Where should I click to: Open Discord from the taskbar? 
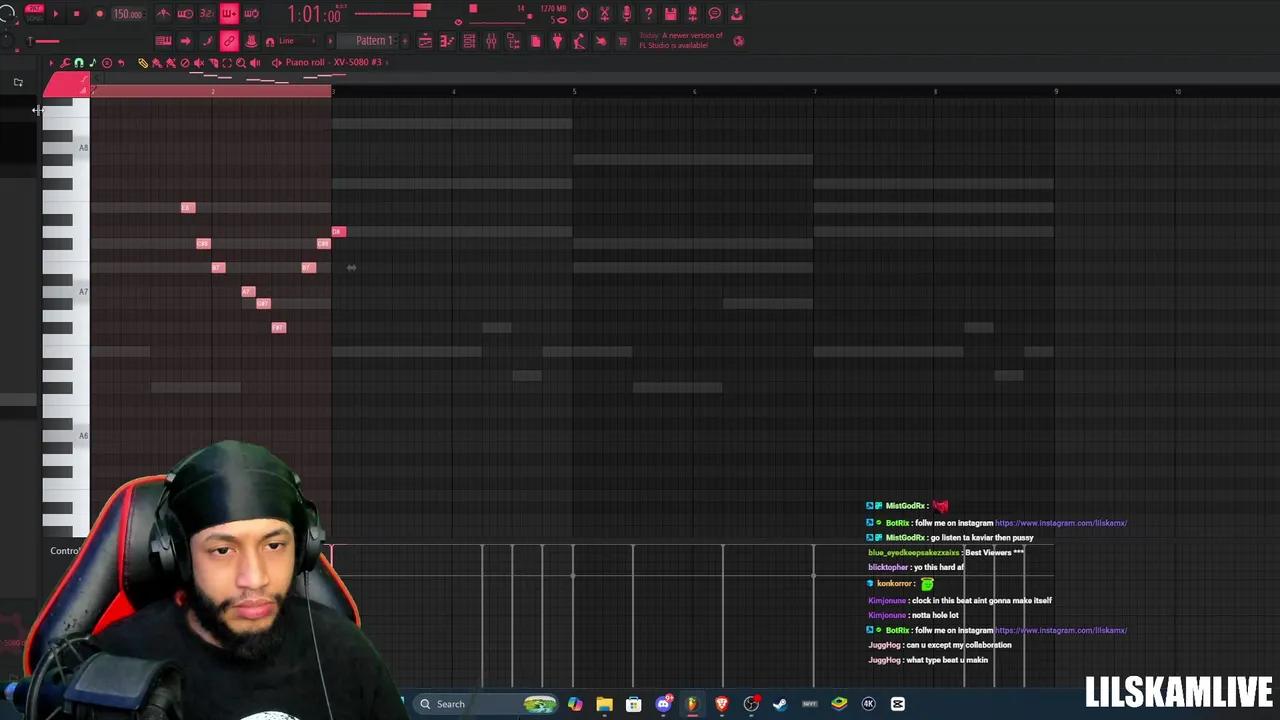coord(663,704)
